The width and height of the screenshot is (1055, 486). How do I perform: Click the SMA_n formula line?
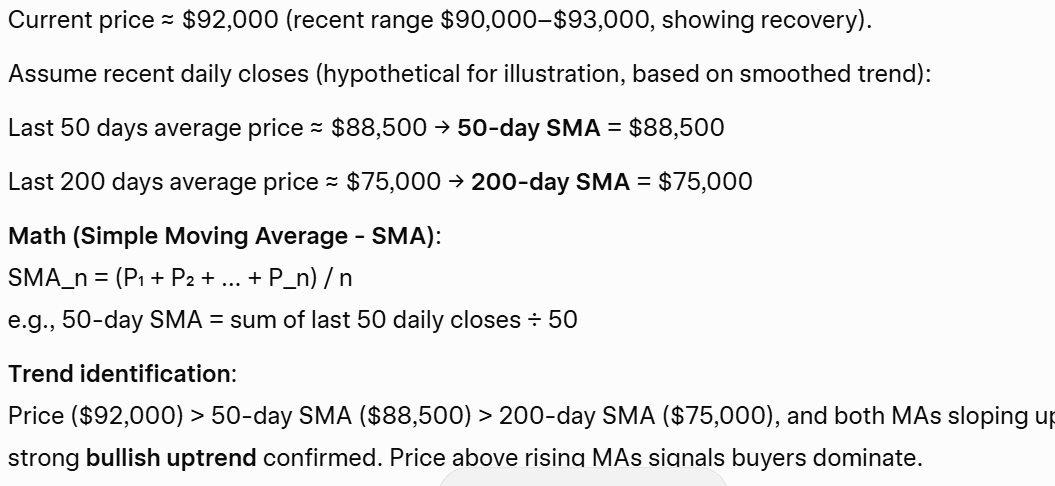click(x=180, y=277)
